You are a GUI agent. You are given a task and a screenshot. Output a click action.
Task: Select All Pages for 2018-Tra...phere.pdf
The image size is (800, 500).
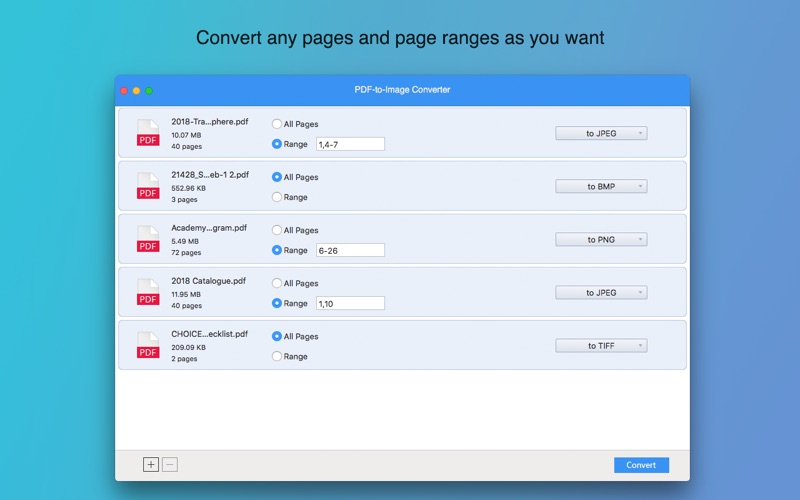point(277,124)
